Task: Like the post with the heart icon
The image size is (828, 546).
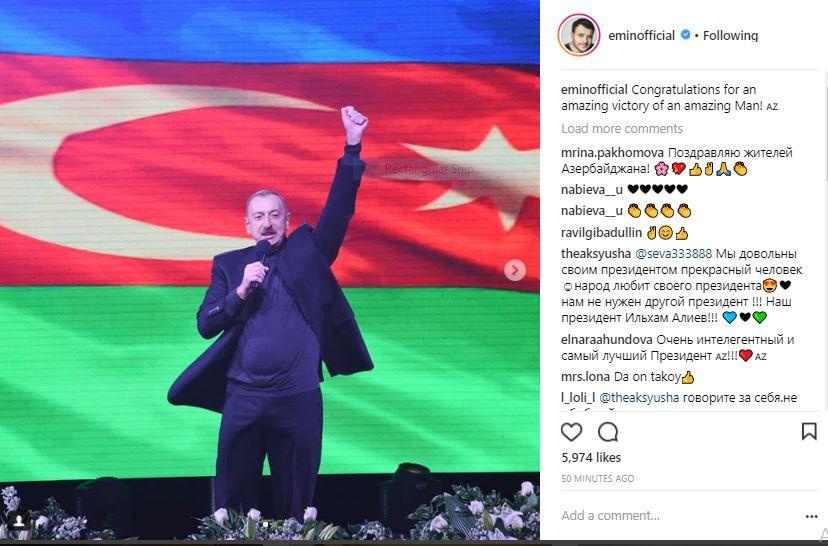Action: (571, 432)
